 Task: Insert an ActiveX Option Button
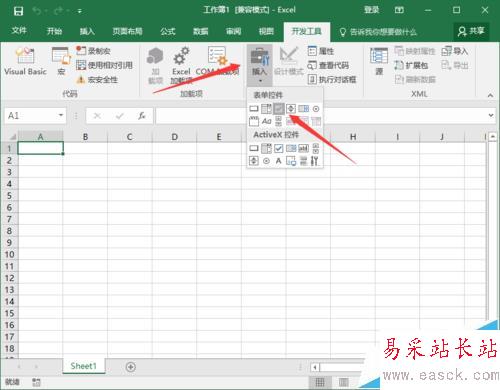pyautogui.click(x=266, y=161)
